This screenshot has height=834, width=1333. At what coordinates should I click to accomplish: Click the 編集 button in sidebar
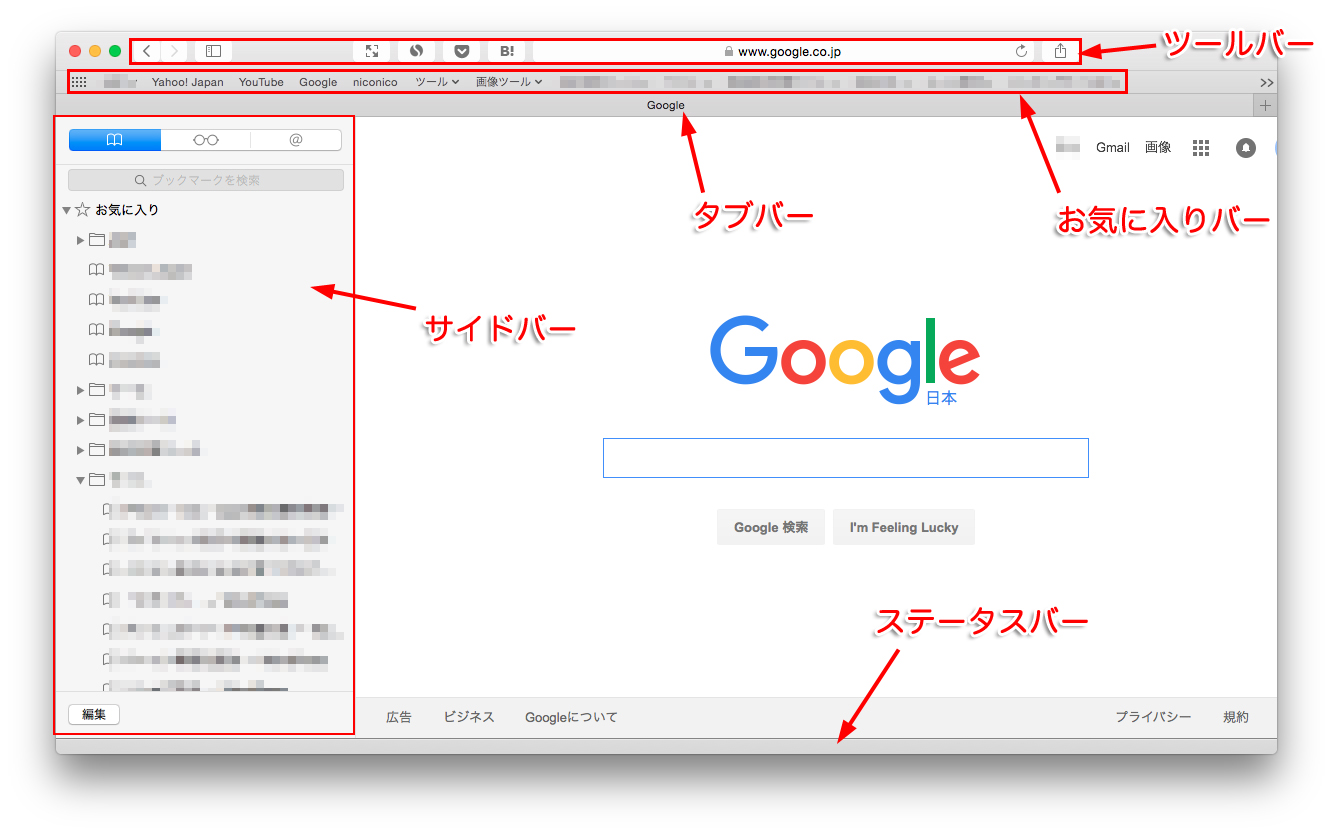pyautogui.click(x=94, y=714)
